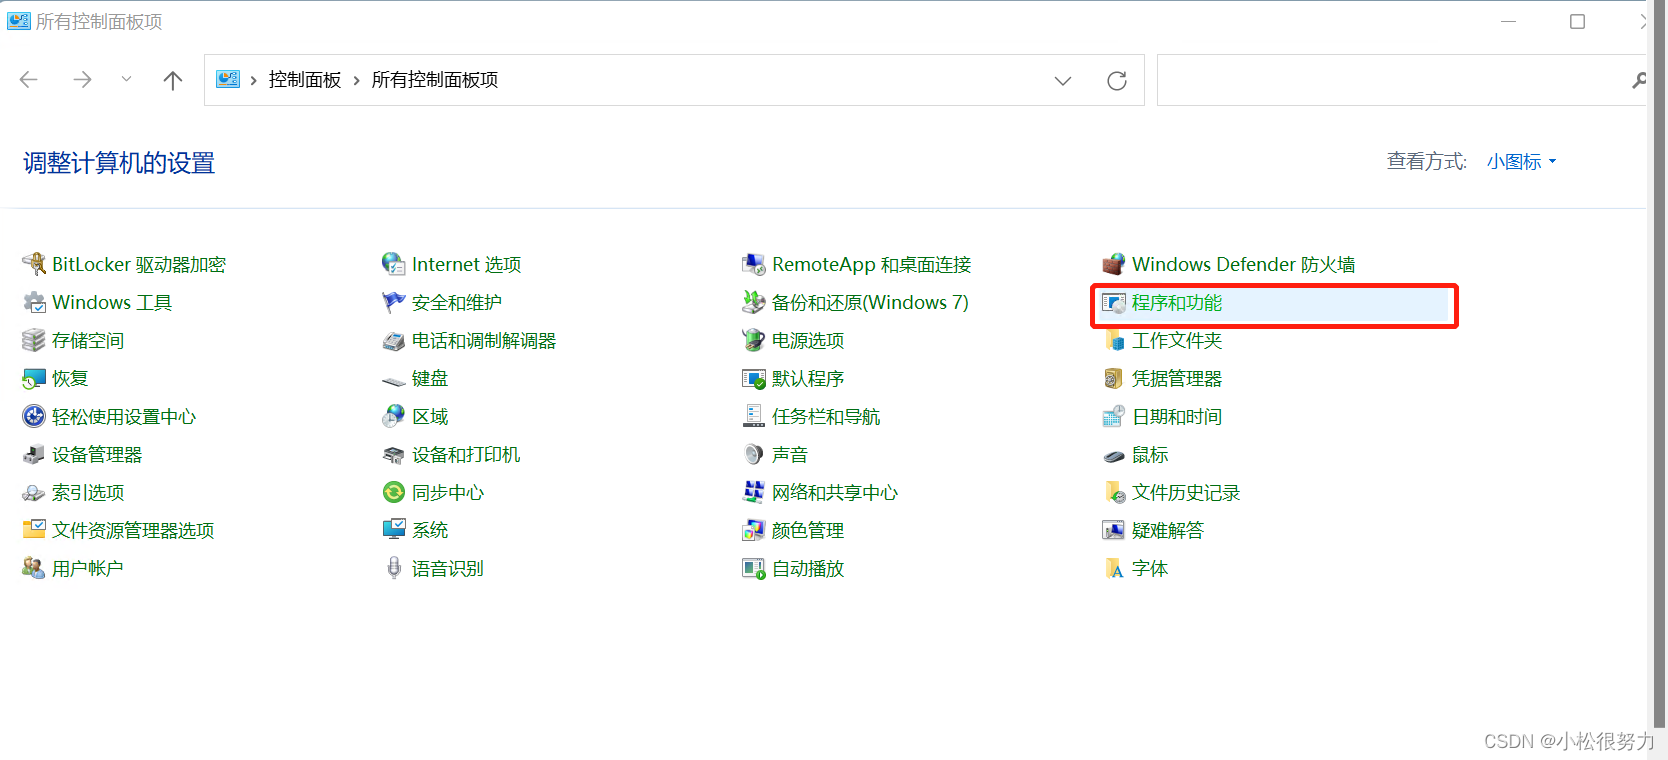Screen dimensions: 1668x760
Task: Open the BitLocker 驱动器加密 icon
Action: click(34, 264)
